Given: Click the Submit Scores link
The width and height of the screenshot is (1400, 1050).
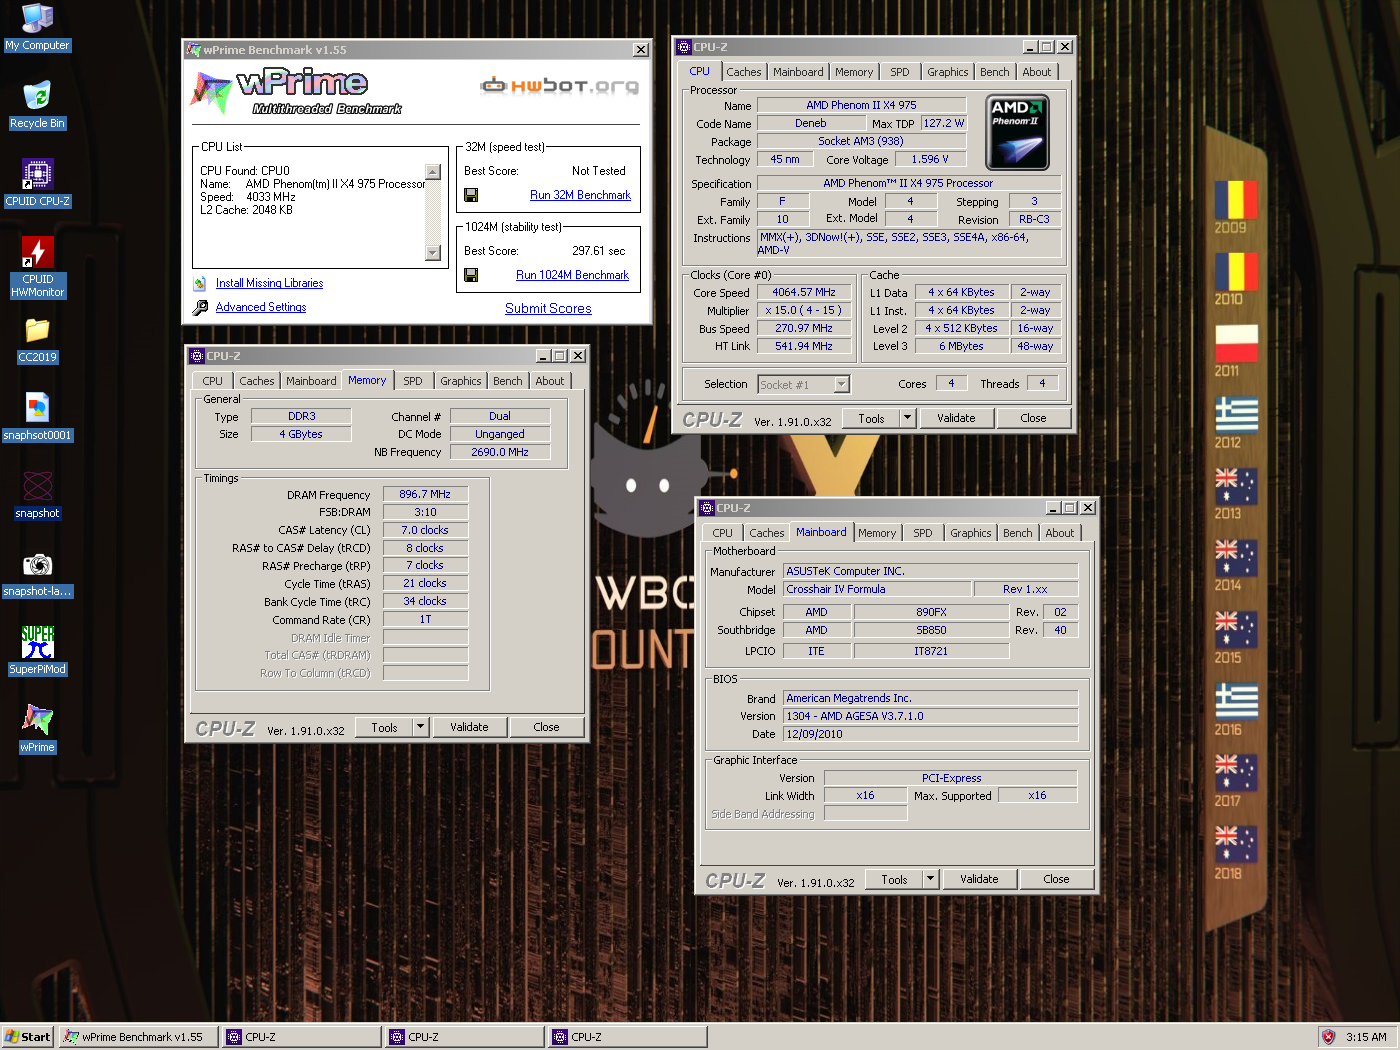Looking at the screenshot, I should click(x=548, y=308).
